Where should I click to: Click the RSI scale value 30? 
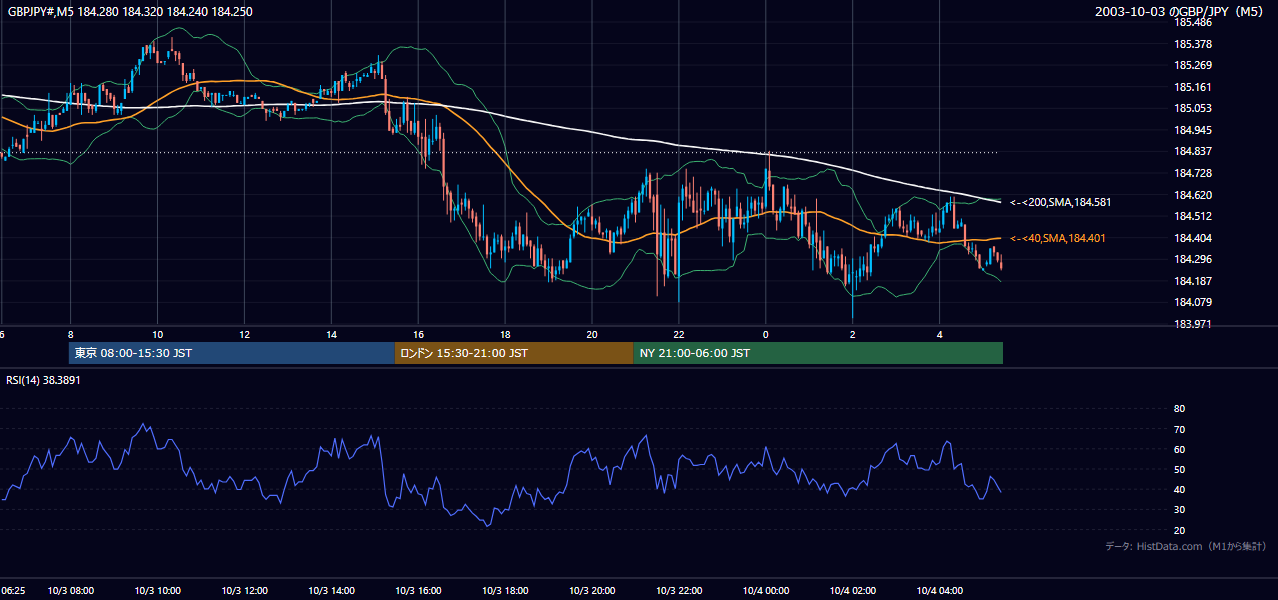1180,510
